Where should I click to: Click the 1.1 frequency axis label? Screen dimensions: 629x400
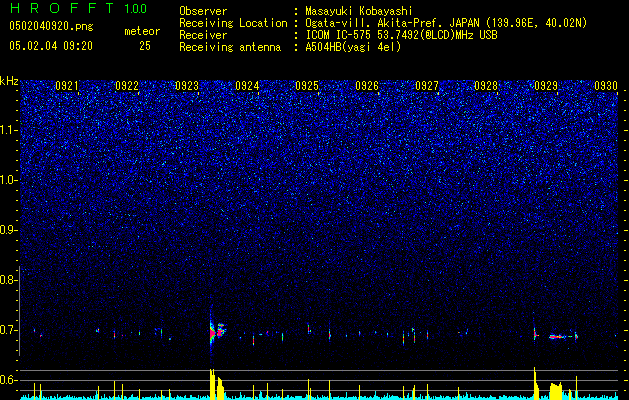[9, 130]
